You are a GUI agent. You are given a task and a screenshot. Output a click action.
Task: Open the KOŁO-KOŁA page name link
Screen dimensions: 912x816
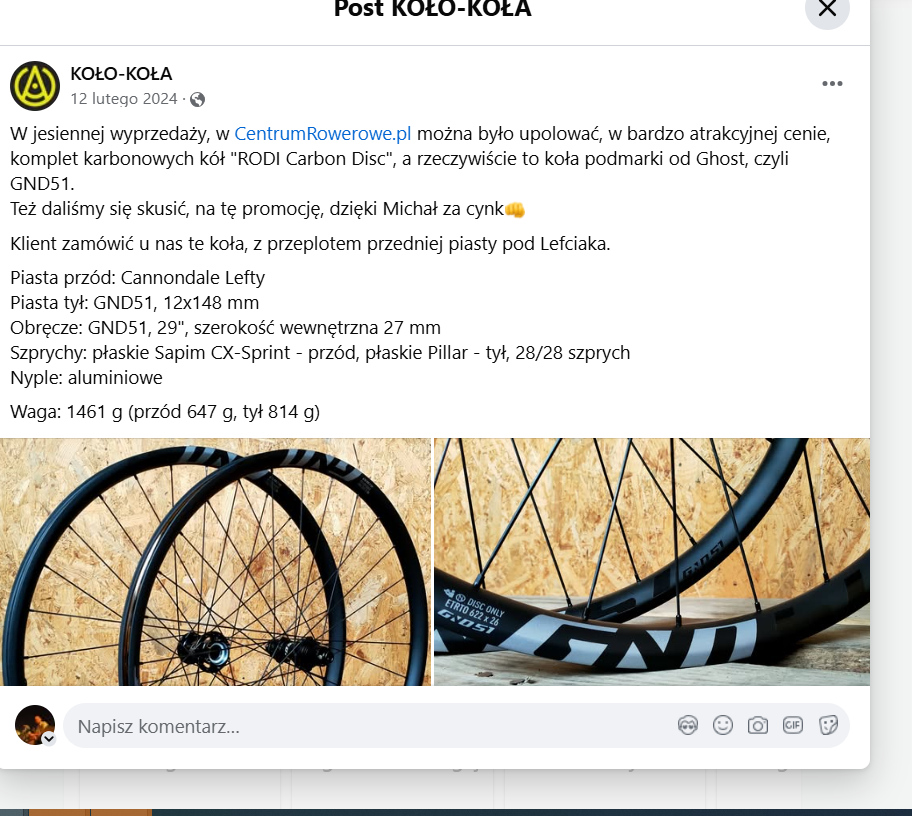(x=121, y=74)
